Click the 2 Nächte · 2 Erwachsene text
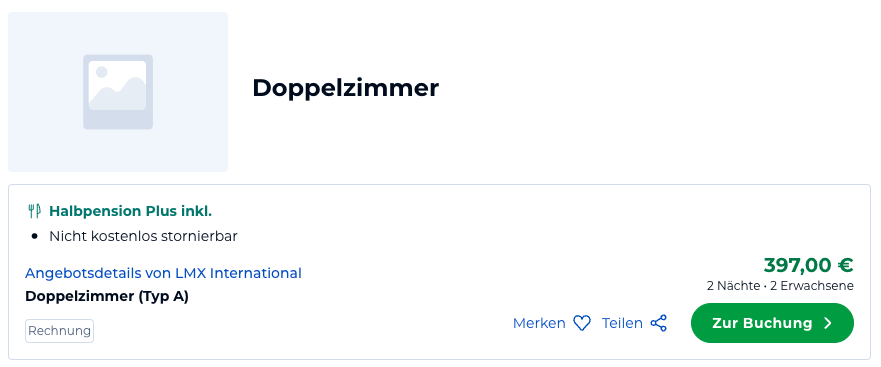The height and width of the screenshot is (367, 881). [780, 286]
